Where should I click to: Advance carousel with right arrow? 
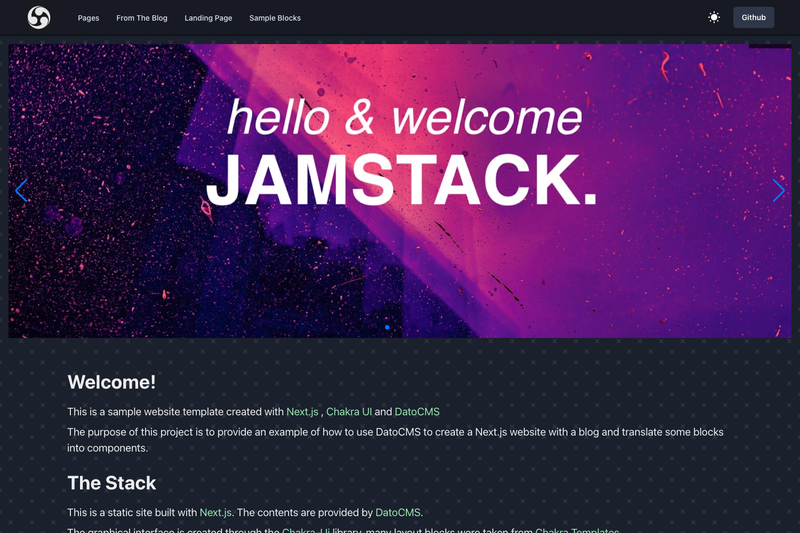[779, 191]
